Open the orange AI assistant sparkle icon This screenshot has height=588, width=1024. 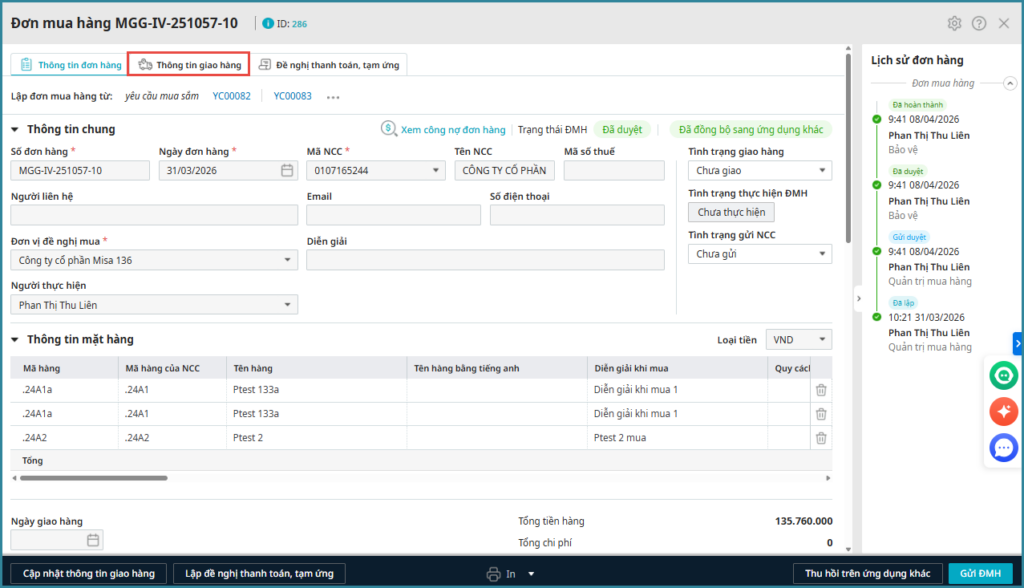tap(1003, 411)
